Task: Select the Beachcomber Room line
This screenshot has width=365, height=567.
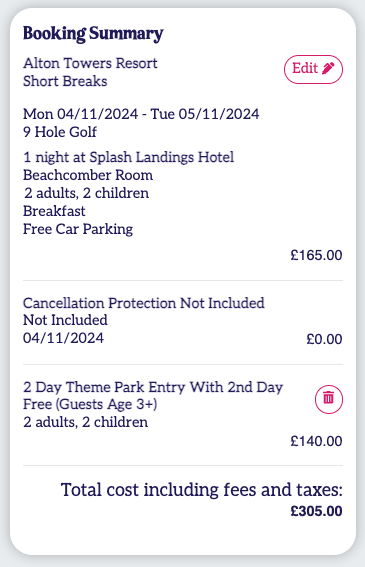Action: pos(88,175)
